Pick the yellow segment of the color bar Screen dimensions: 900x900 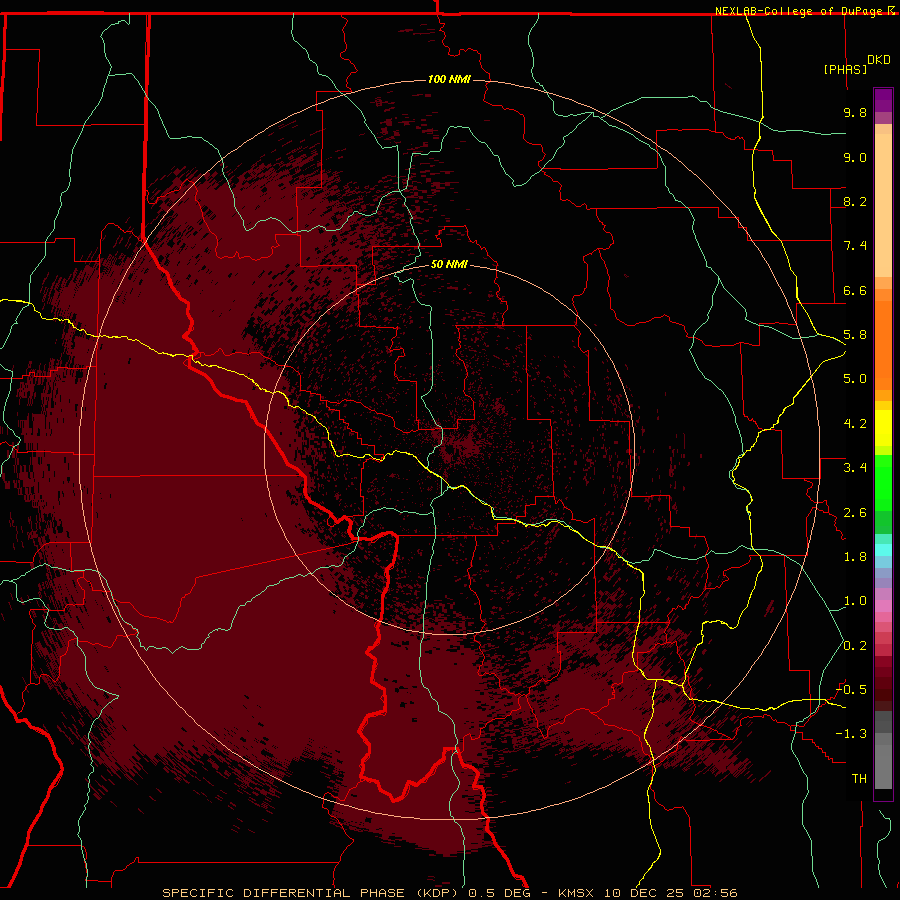pyautogui.click(x=883, y=428)
